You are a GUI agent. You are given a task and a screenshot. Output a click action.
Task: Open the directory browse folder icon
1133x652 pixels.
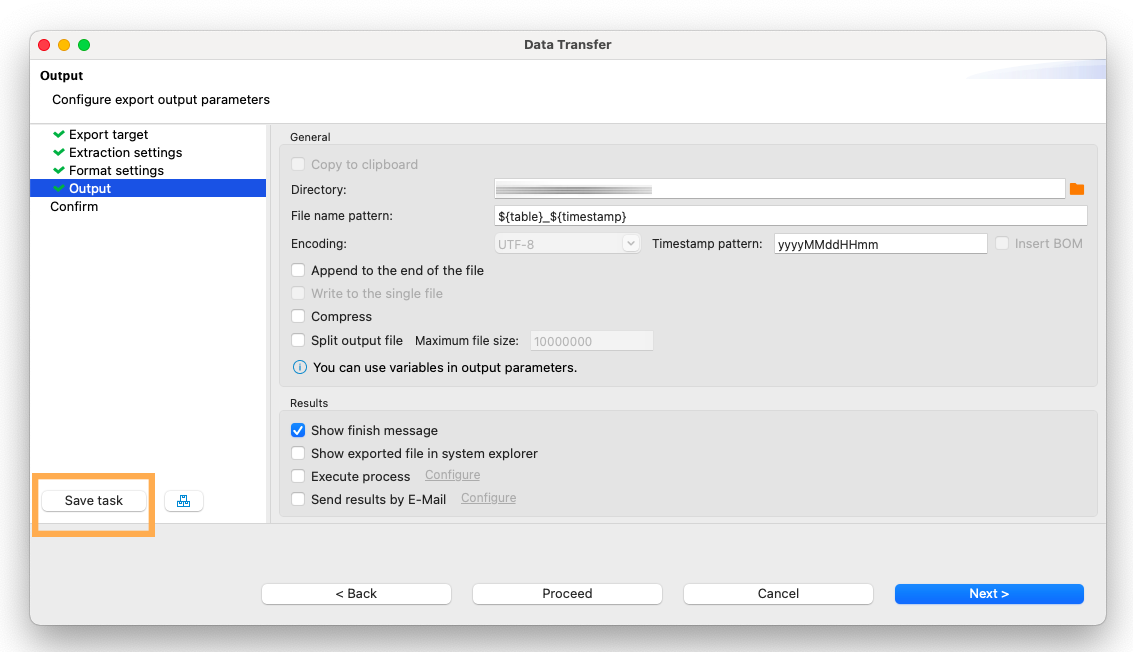click(1077, 188)
